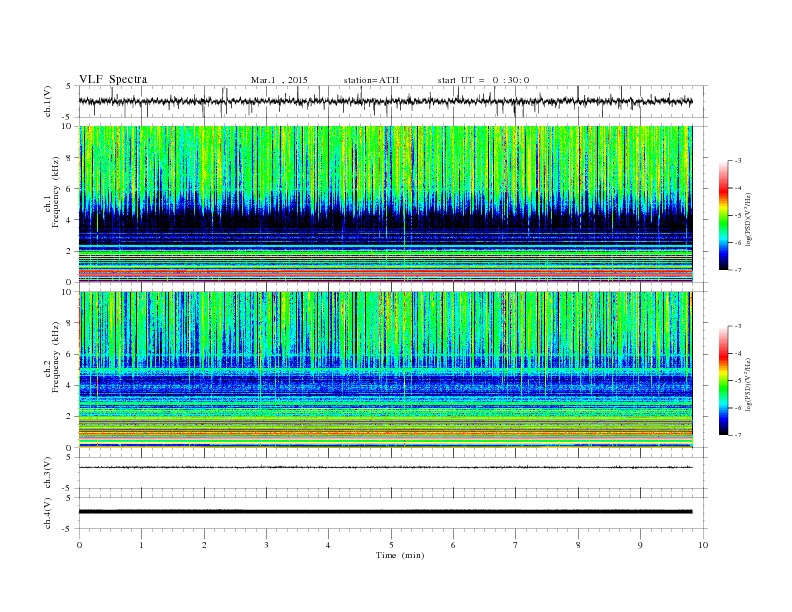Click the "3" tick on the time axis
Screen dimensions: 792x612
[266, 545]
